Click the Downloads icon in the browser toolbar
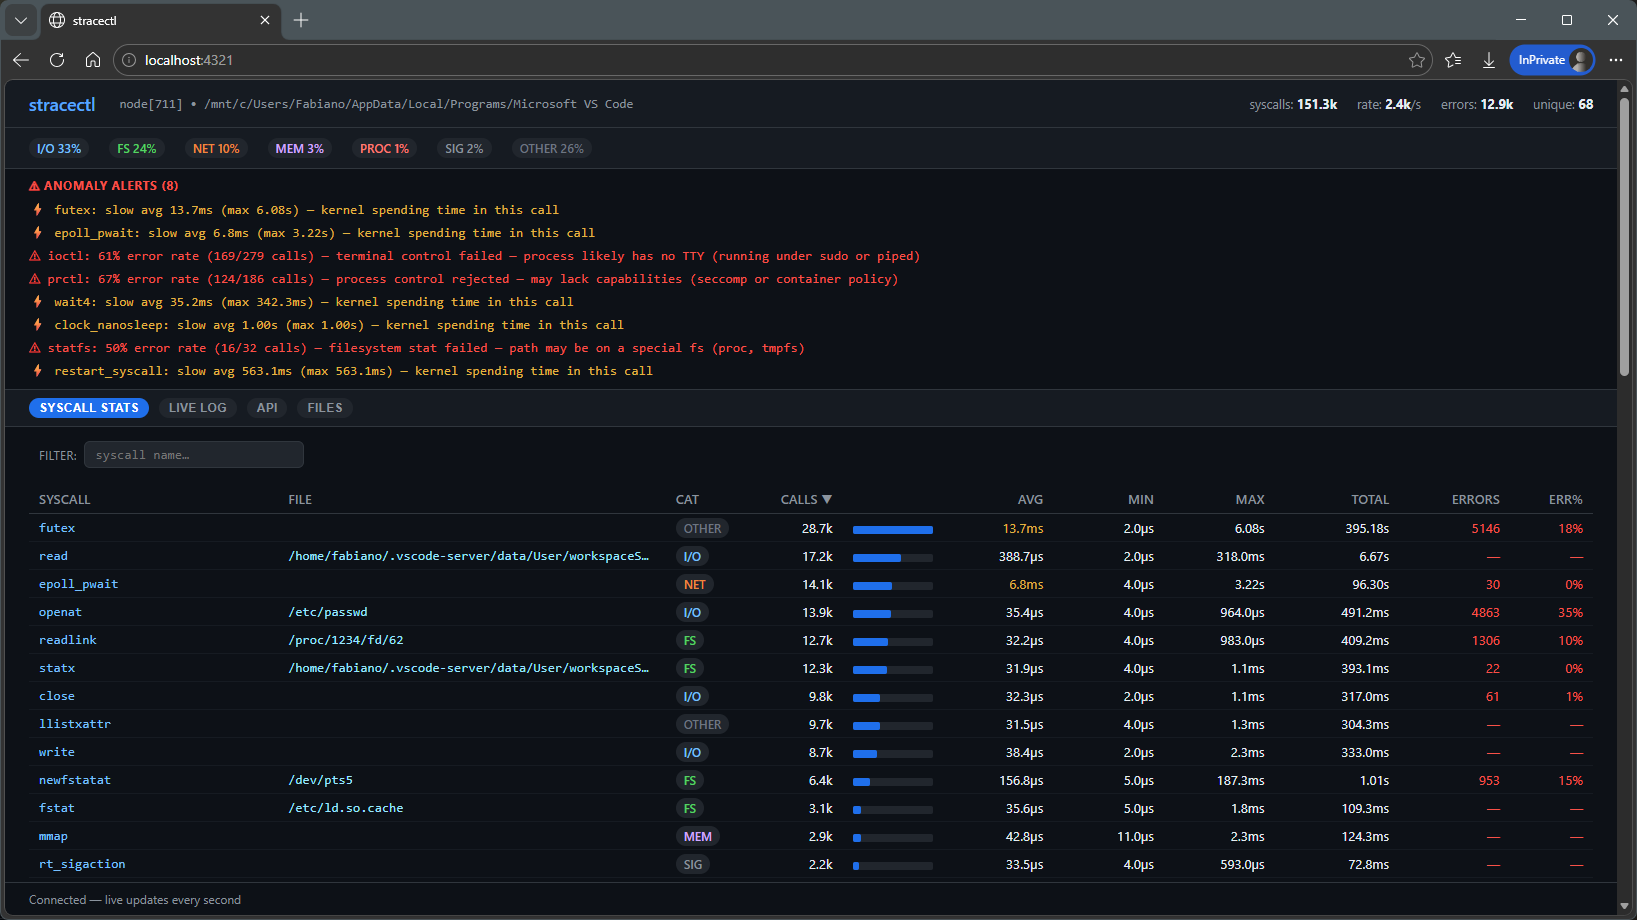Image resolution: width=1637 pixels, height=920 pixels. 1489,60
